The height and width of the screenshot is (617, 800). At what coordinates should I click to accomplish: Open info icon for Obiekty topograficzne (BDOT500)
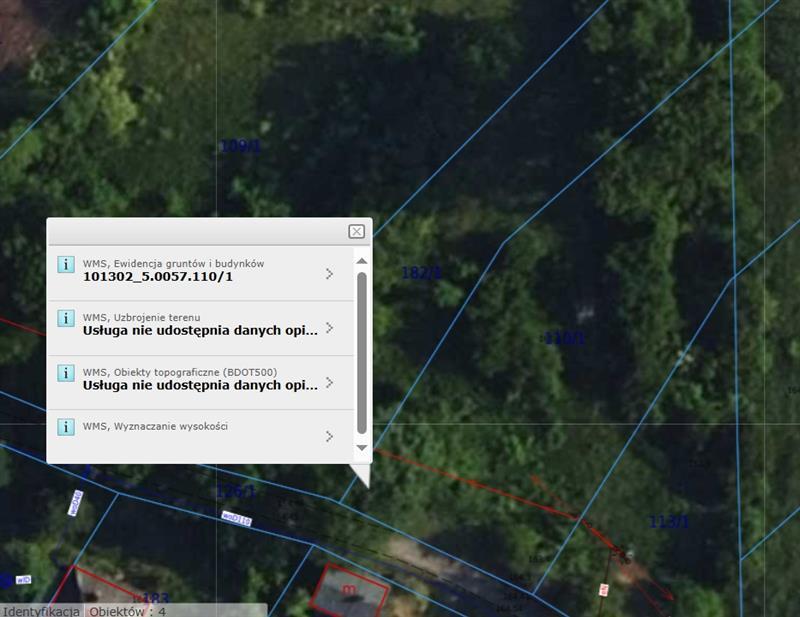point(66,373)
